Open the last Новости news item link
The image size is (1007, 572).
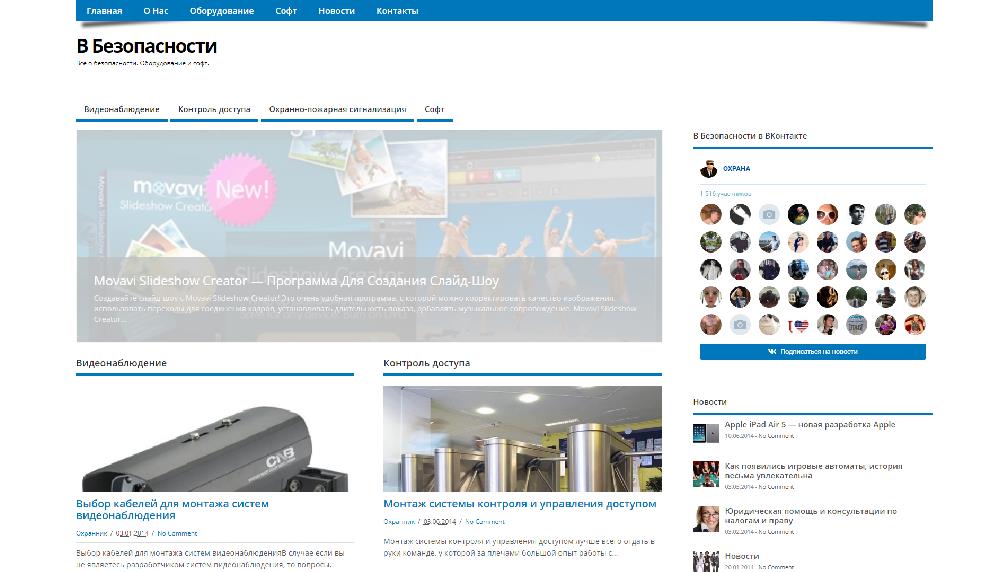[742, 557]
